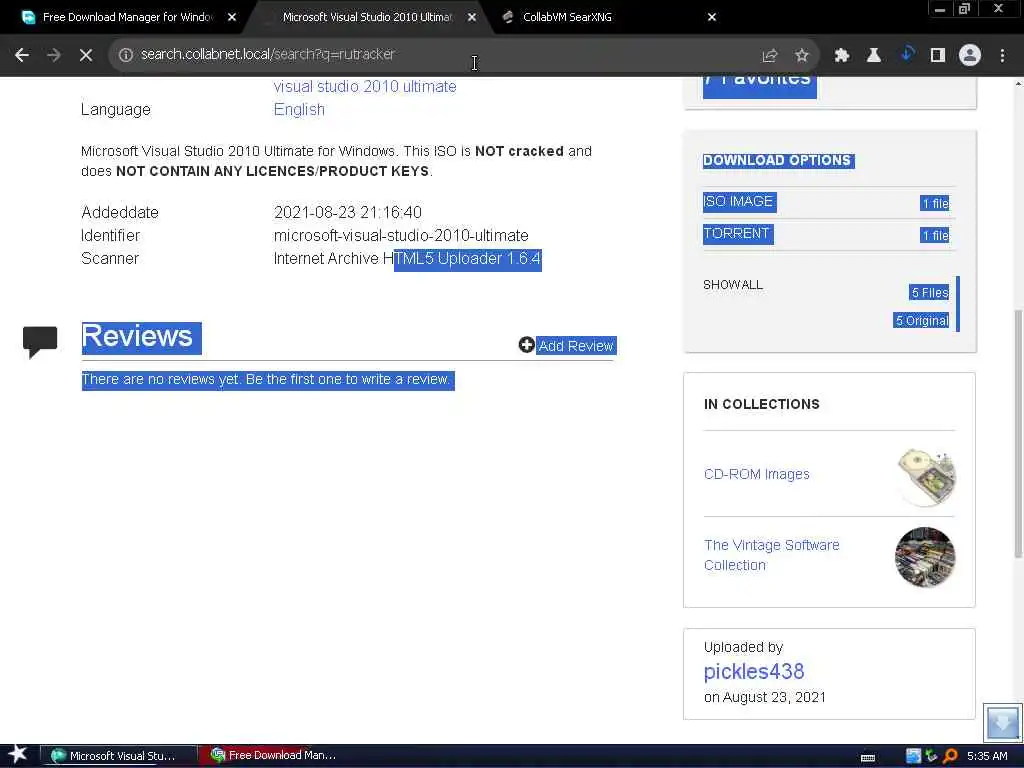
Task: Open the 5 Files link
Action: 929,293
